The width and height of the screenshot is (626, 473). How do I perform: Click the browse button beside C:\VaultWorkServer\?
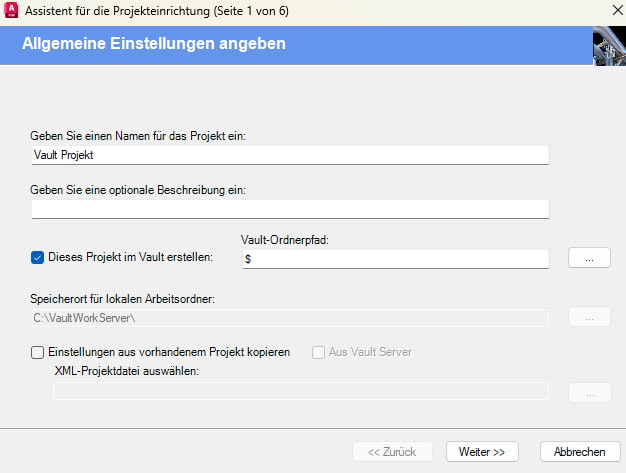pyautogui.click(x=589, y=317)
